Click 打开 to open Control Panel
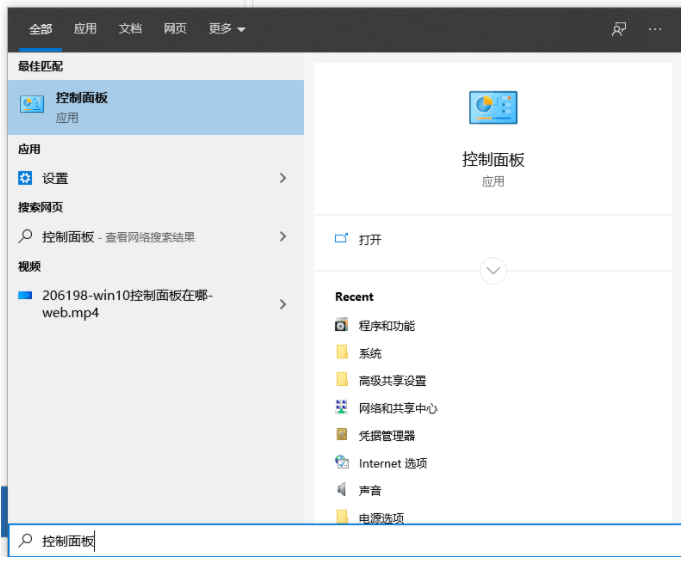 point(370,240)
